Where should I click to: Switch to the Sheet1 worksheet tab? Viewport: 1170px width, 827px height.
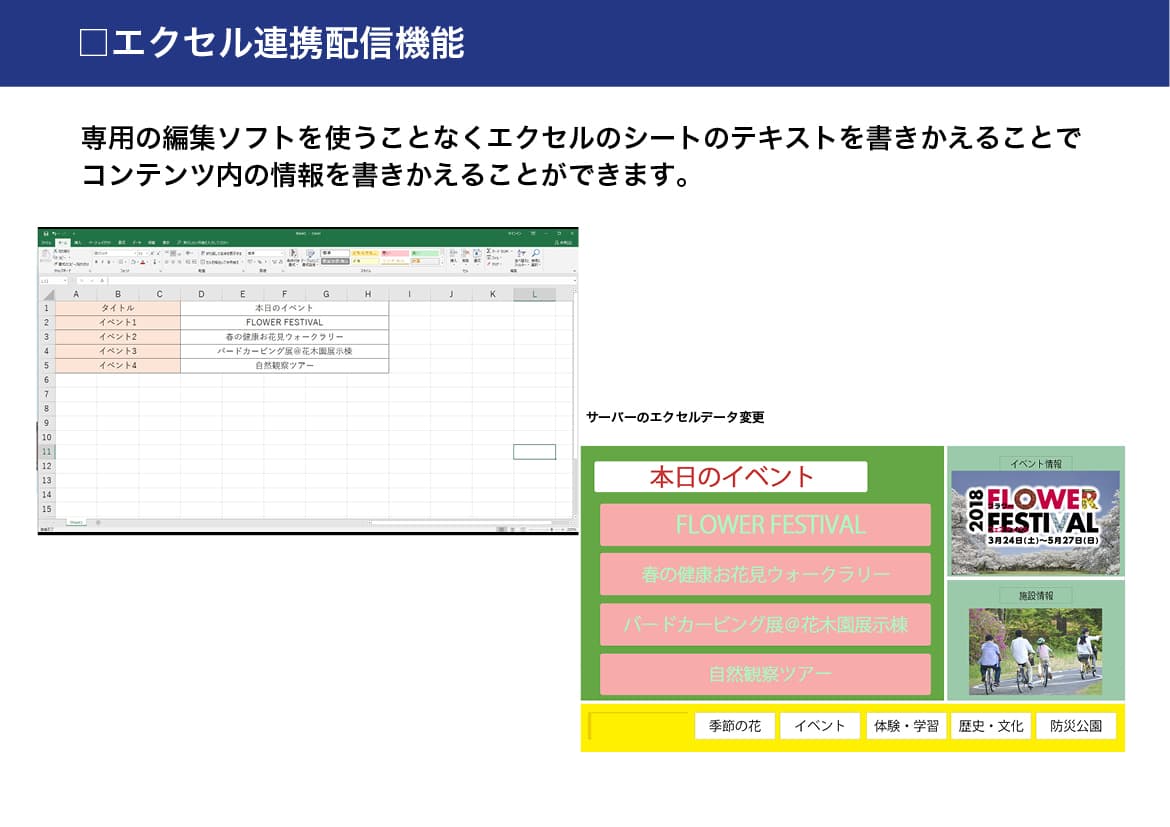tap(75, 522)
